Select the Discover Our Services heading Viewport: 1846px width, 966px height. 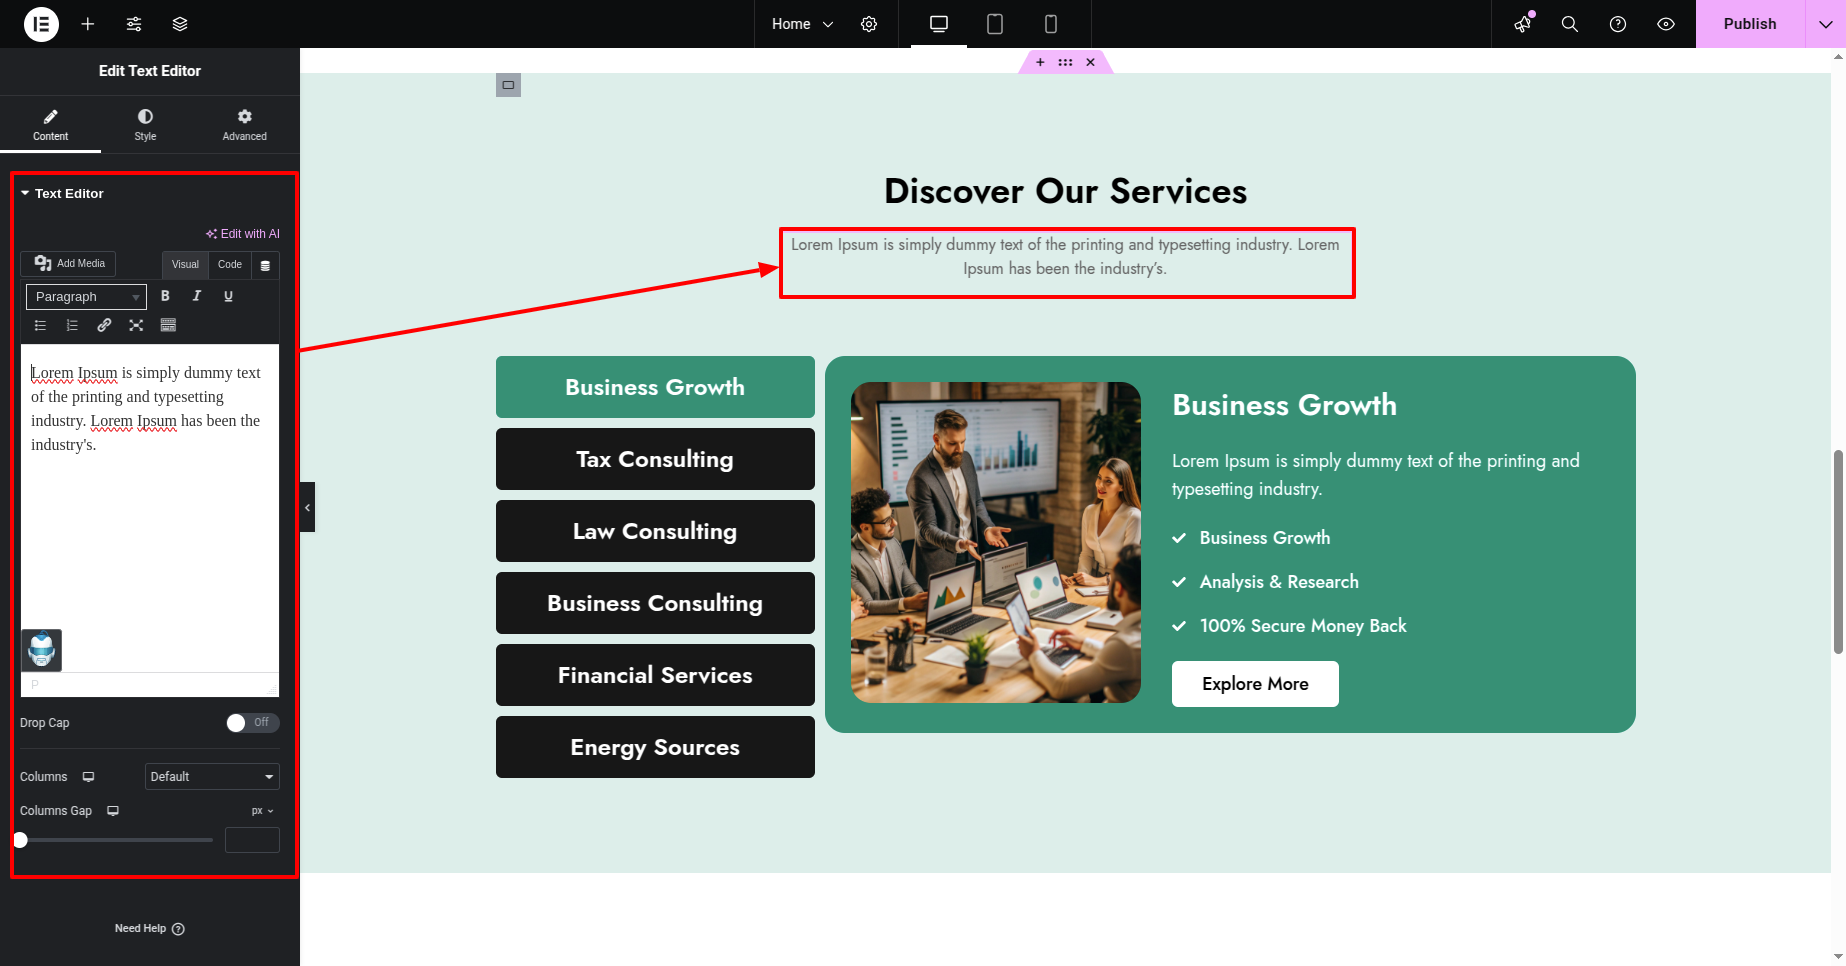[x=1065, y=191]
